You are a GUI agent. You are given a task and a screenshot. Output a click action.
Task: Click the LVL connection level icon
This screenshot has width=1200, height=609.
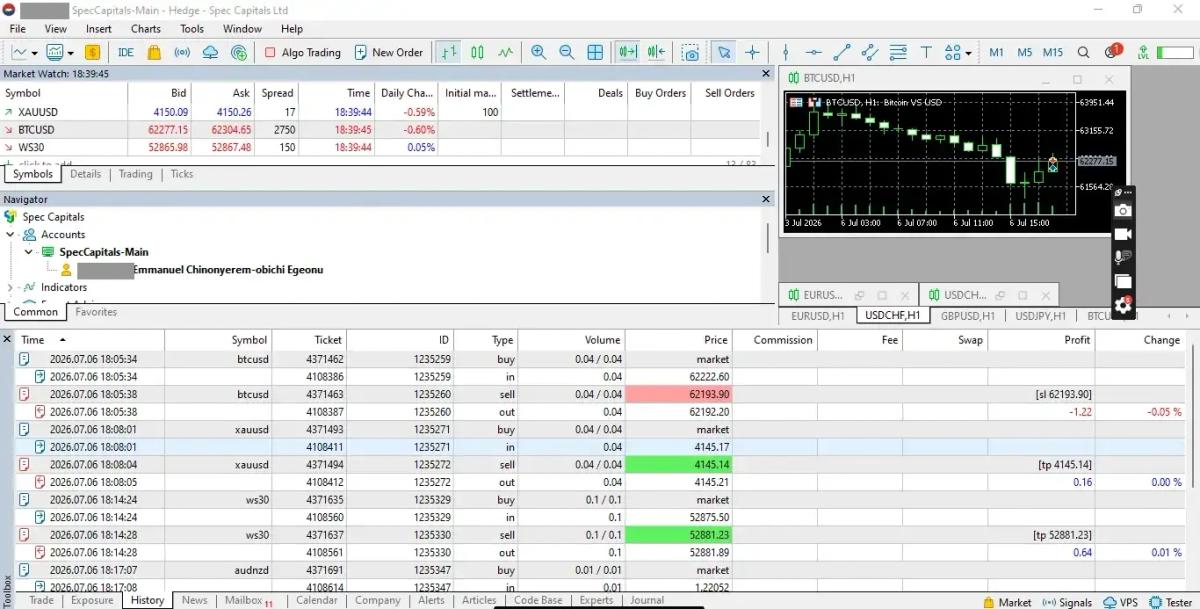click(1144, 52)
